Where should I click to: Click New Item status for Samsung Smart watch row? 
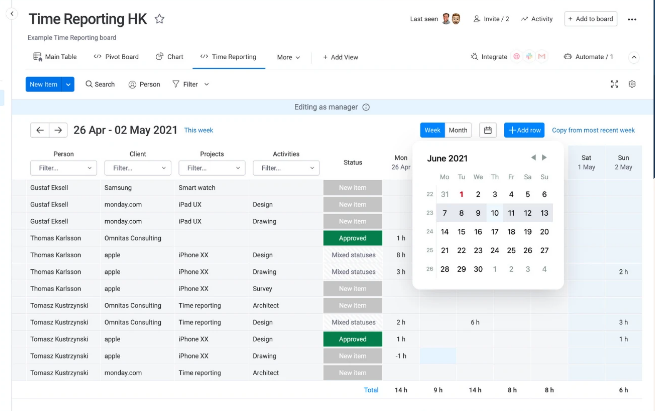pyautogui.click(x=353, y=188)
